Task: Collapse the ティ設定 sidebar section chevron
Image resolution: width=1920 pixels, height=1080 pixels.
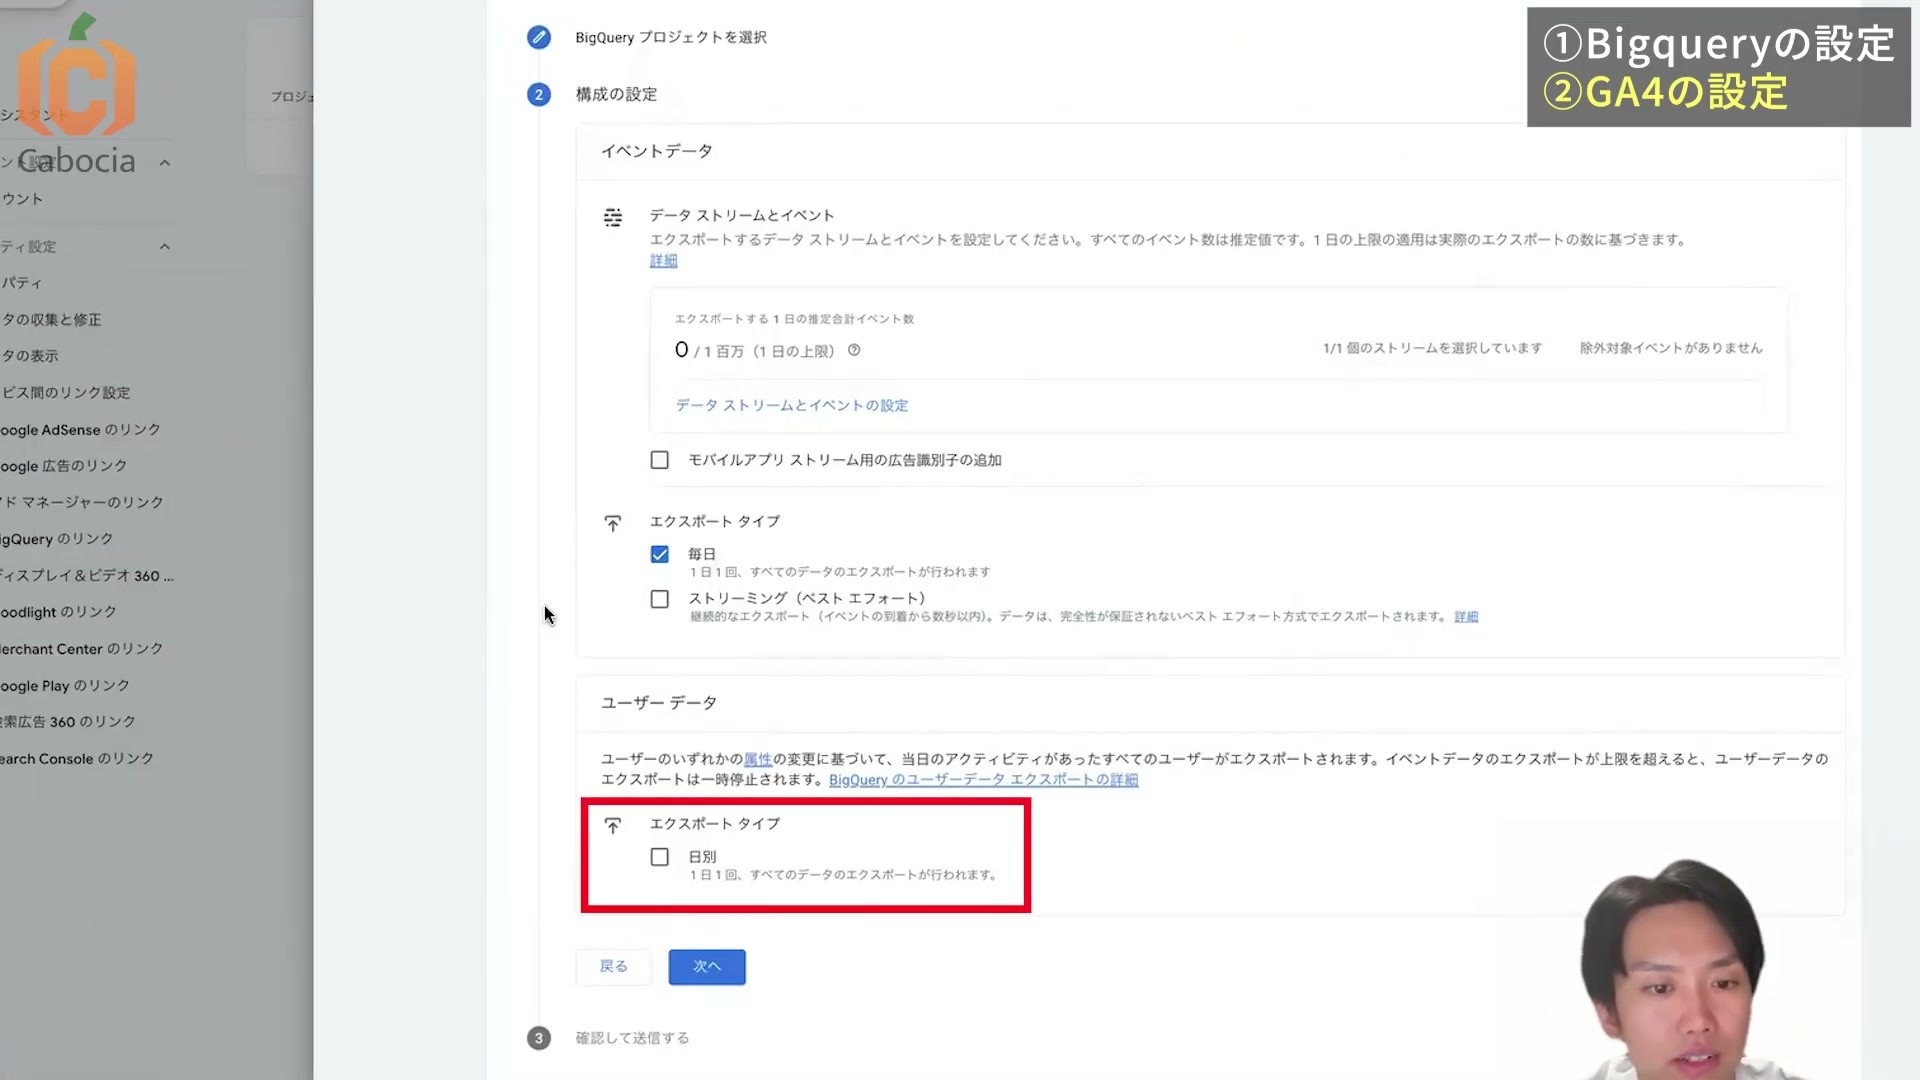Action: [165, 247]
